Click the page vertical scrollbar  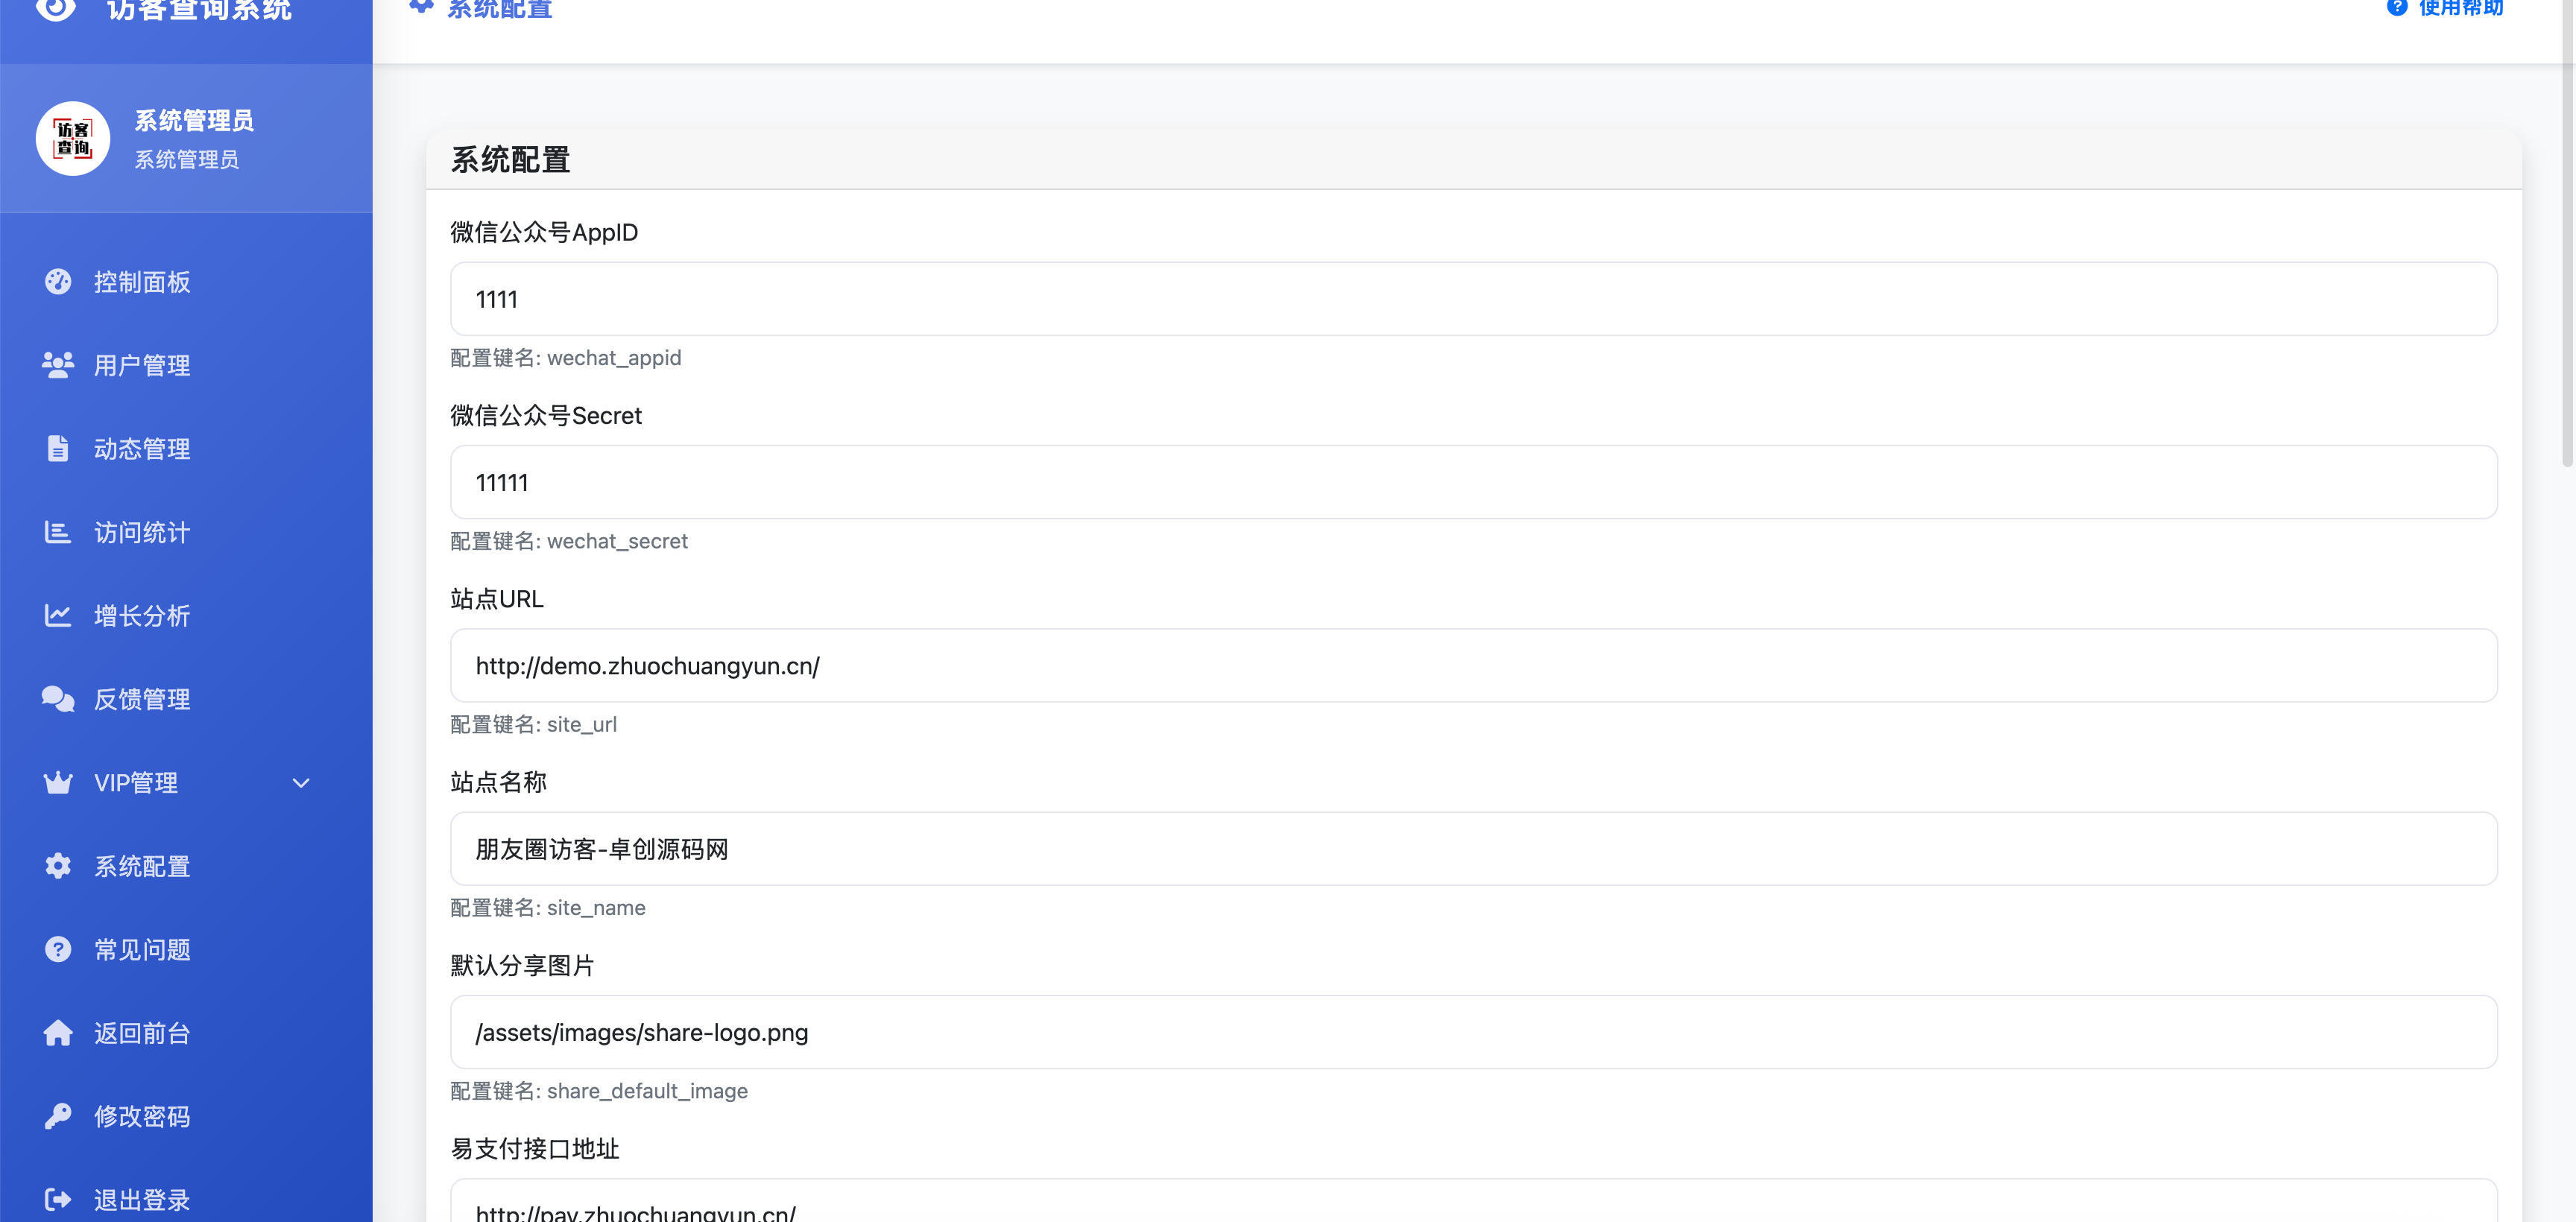point(2567,235)
